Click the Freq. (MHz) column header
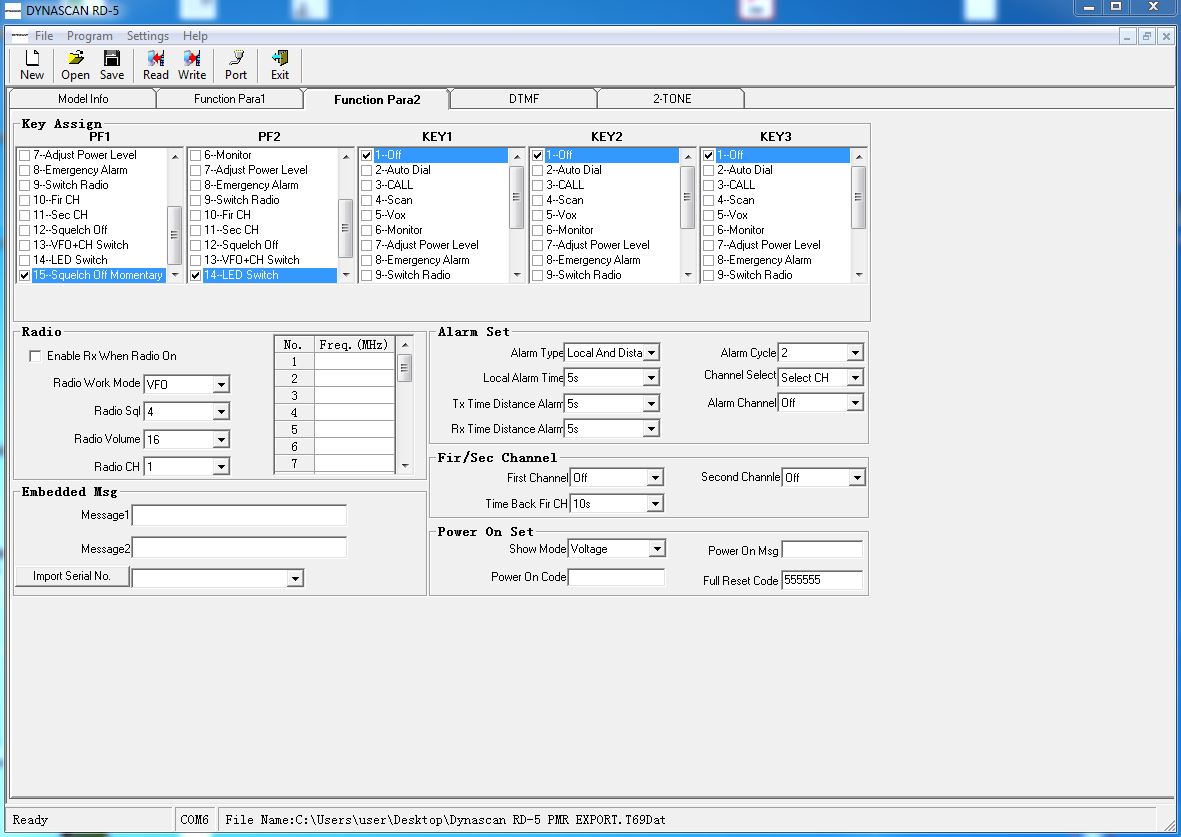The height and width of the screenshot is (837, 1181). click(354, 345)
